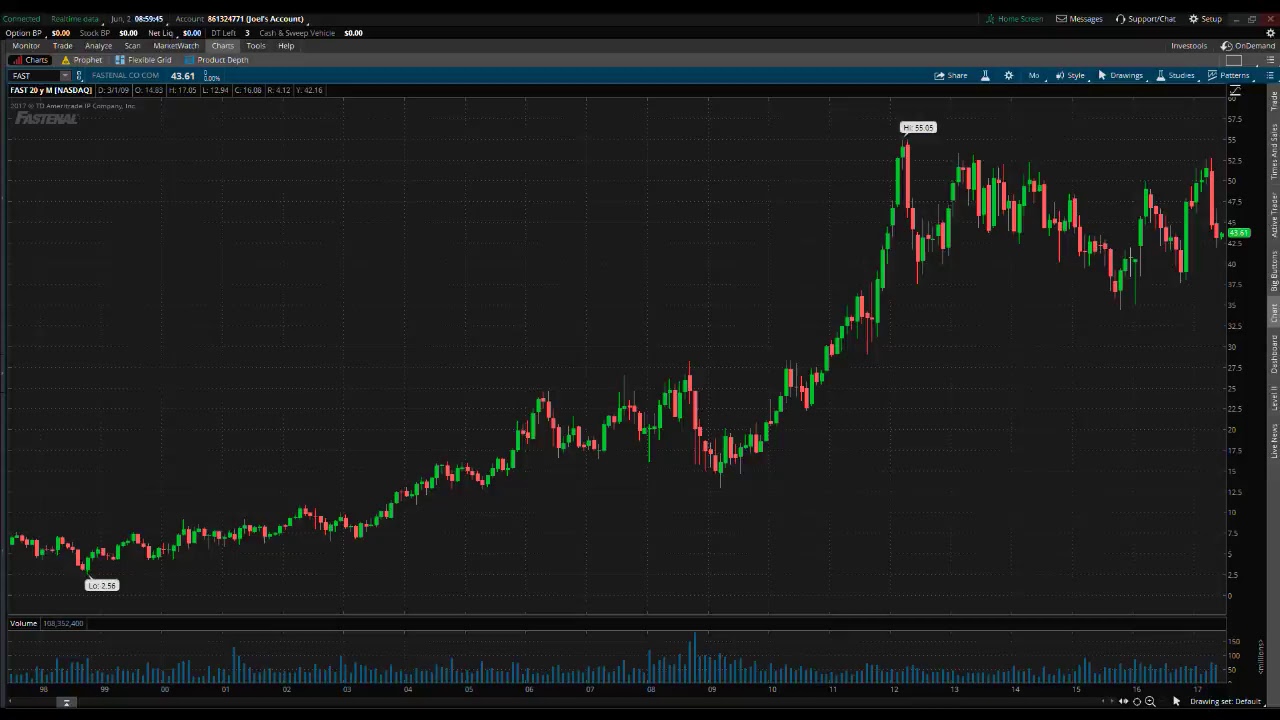Viewport: 1280px width, 720px height.
Task: Click the flask icon beside Share
Action: (x=985, y=76)
